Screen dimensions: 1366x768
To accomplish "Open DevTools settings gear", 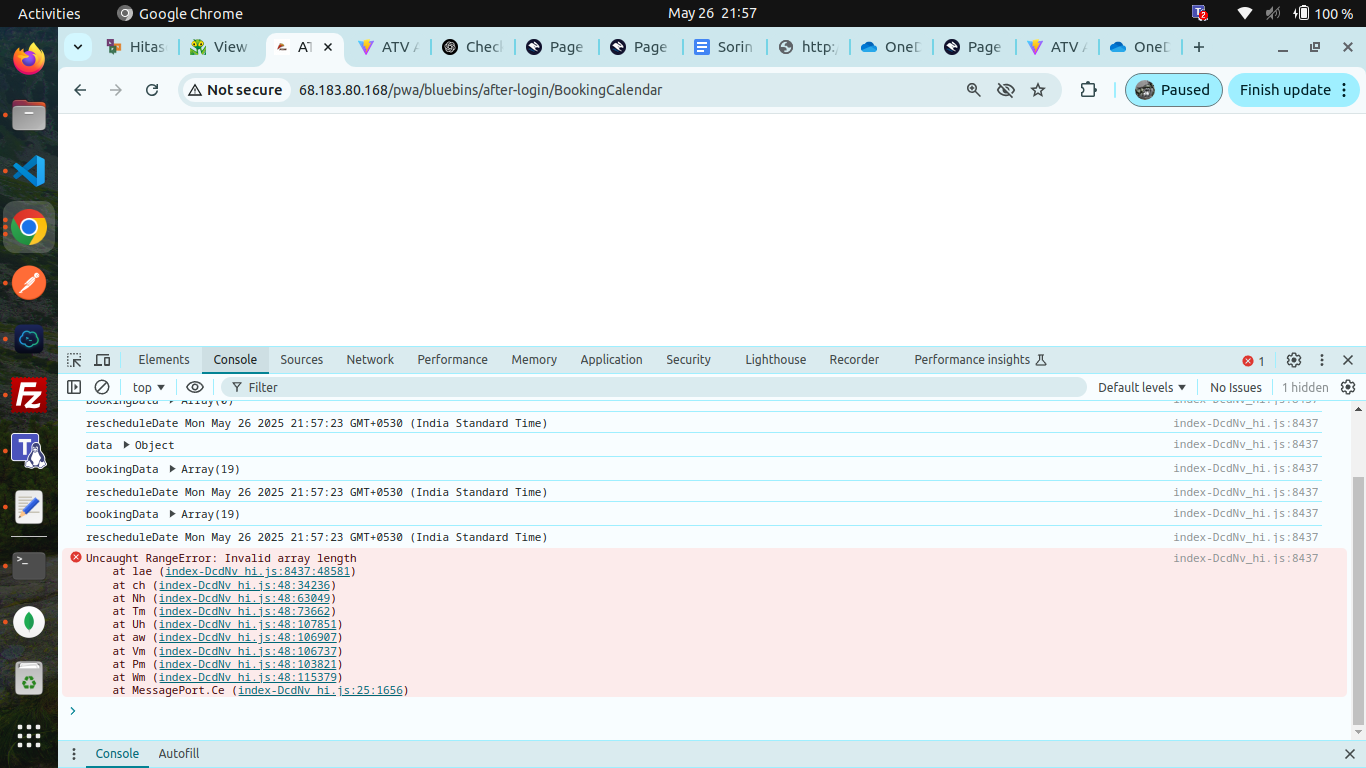I will point(1294,360).
